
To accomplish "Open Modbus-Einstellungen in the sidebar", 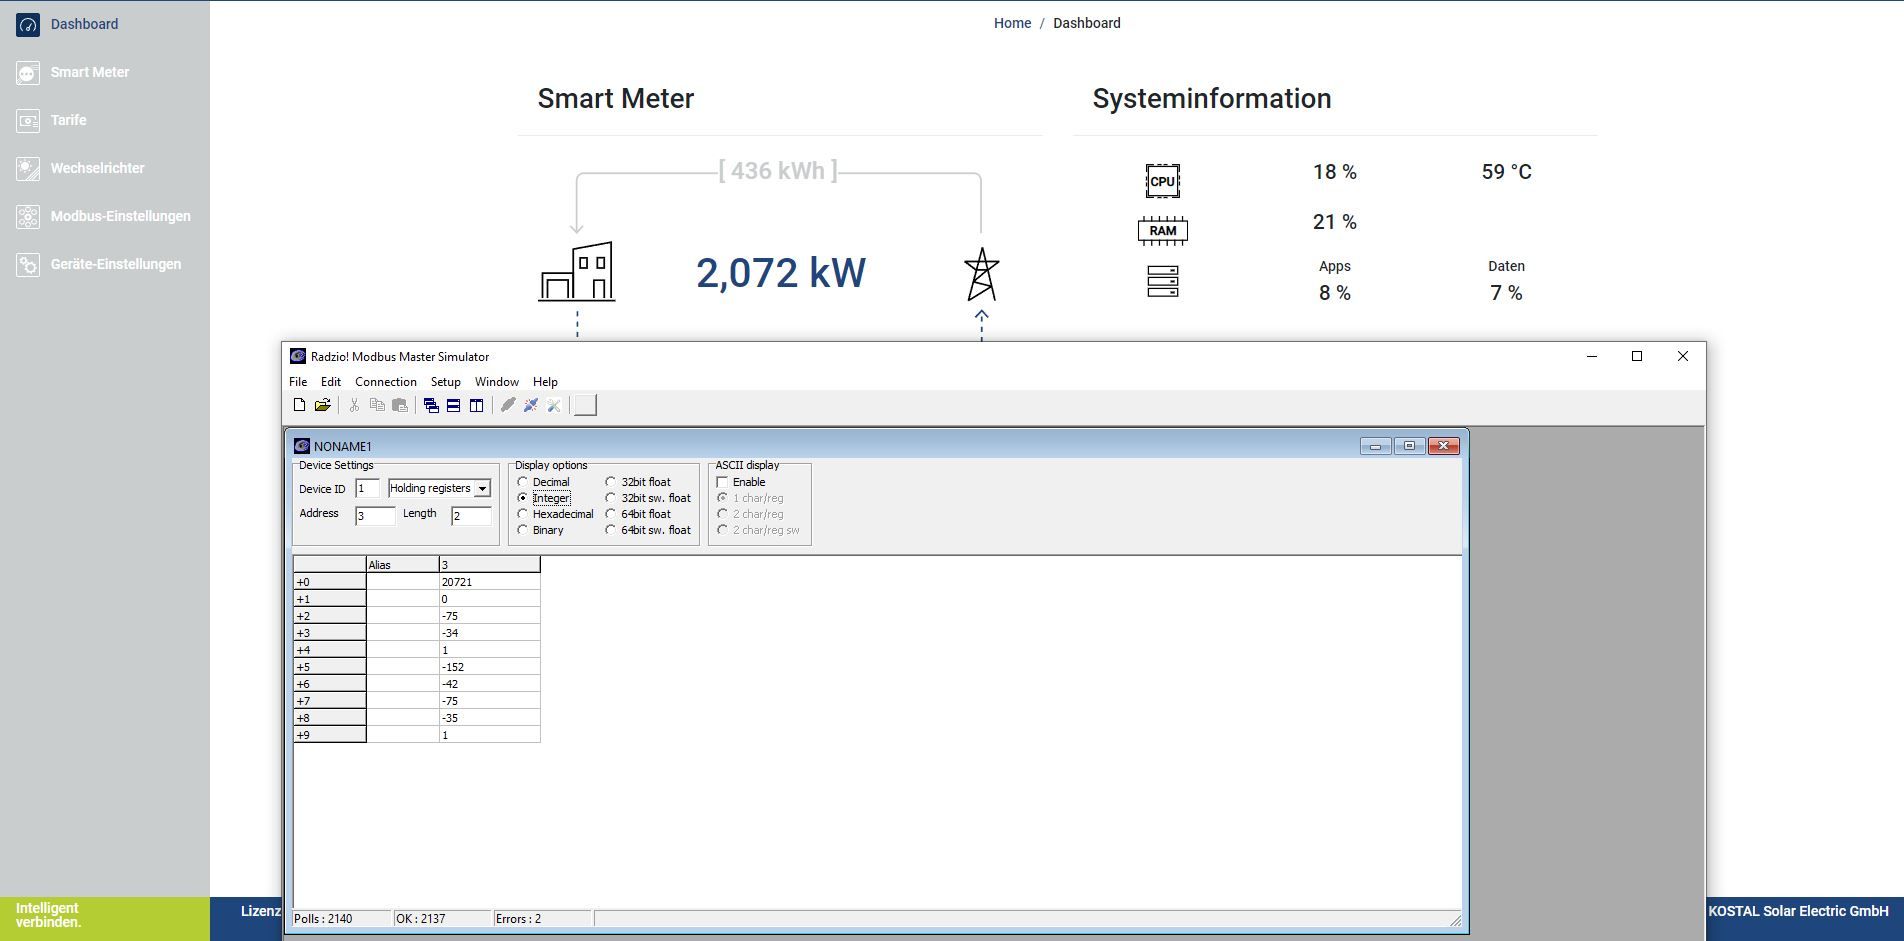I will click(x=121, y=216).
